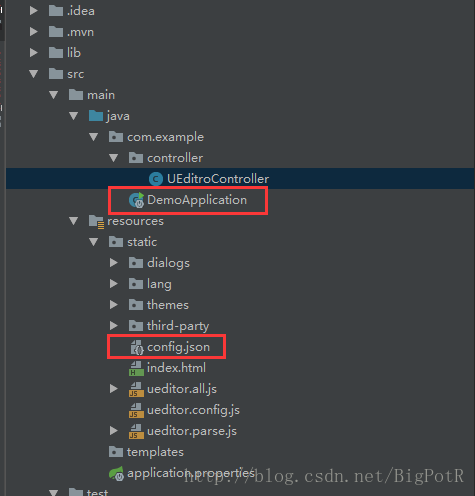Click the resources folder label

pyautogui.click(x=135, y=221)
